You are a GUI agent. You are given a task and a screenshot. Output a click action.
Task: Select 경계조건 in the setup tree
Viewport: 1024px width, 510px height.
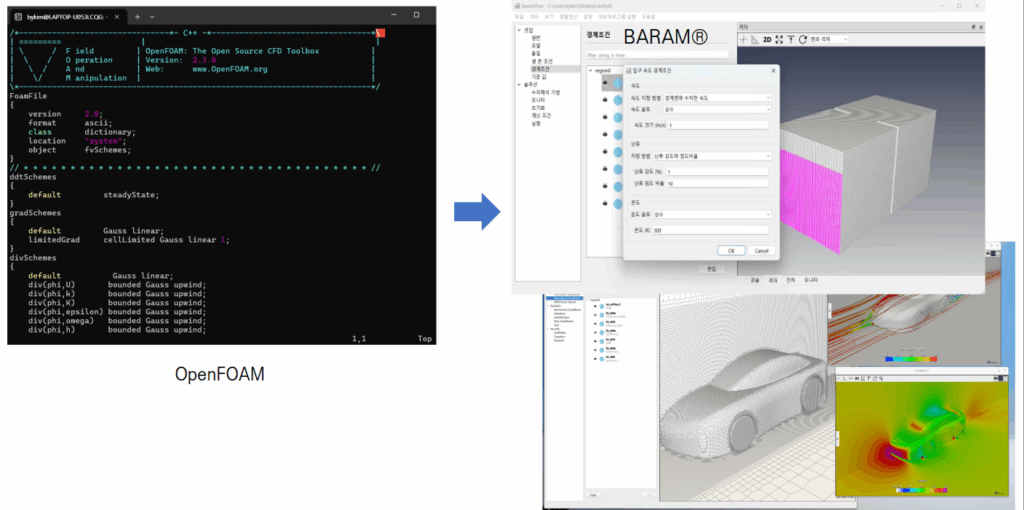(541, 68)
